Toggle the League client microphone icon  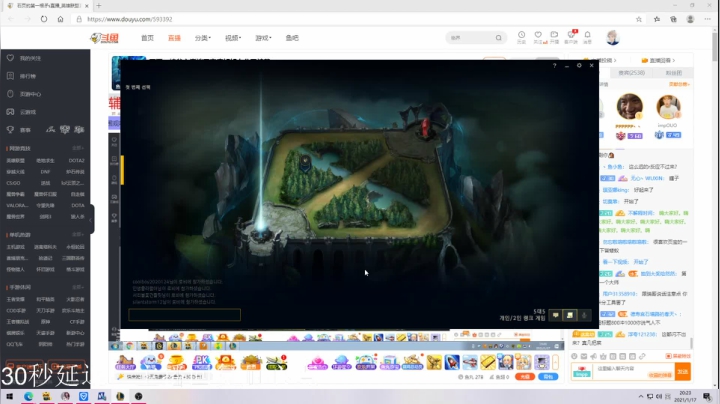(584, 315)
